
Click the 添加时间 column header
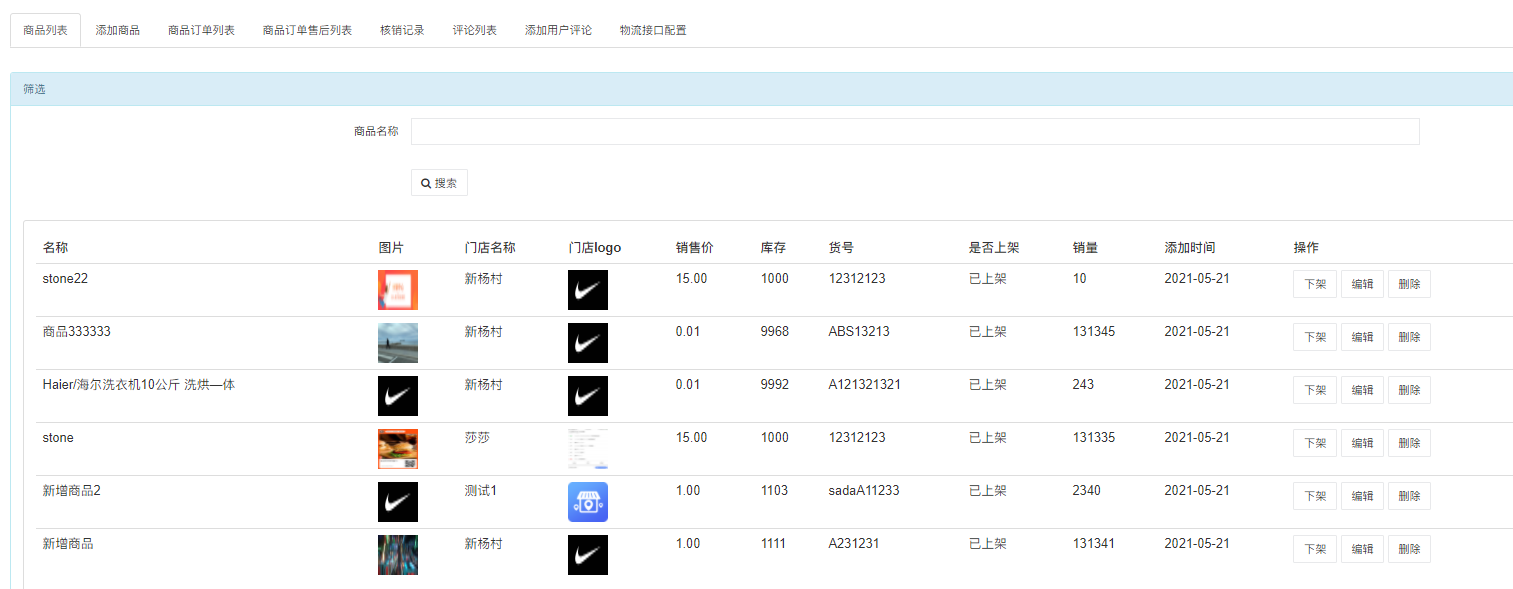(1190, 248)
